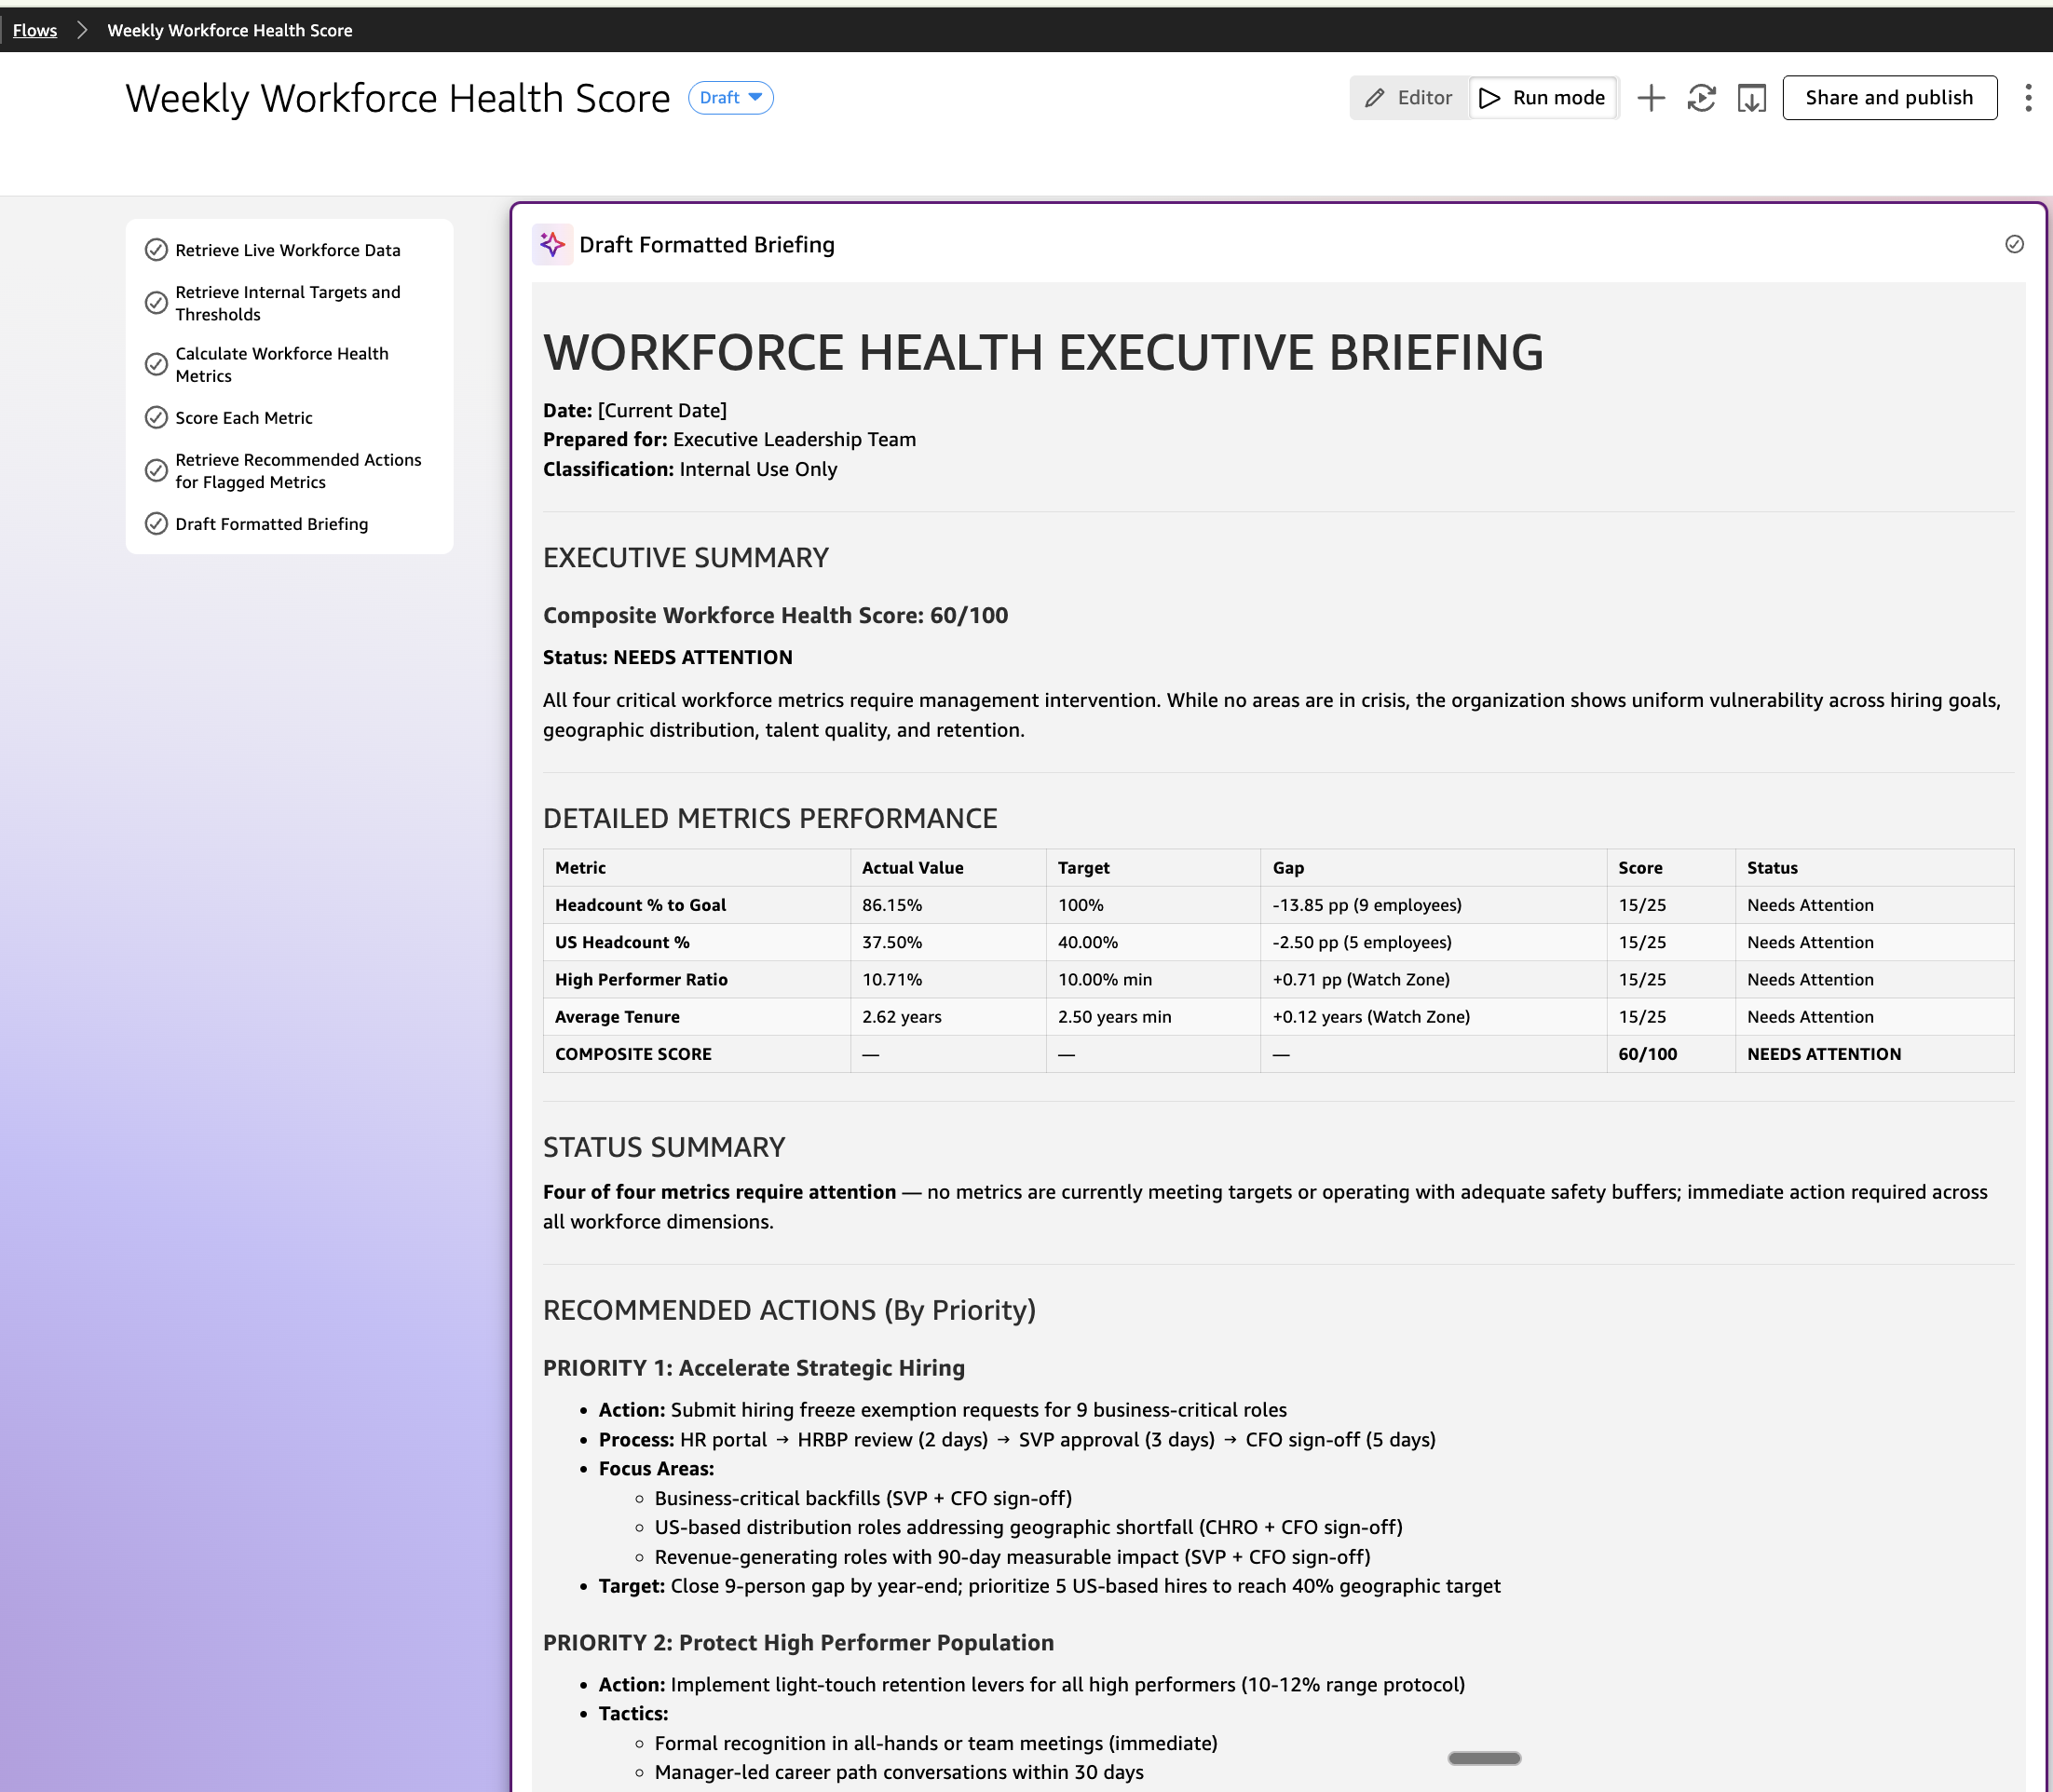This screenshot has width=2053, height=1792.
Task: Select Retrieve Internal Targets and Thresholds step
Action: coord(287,303)
